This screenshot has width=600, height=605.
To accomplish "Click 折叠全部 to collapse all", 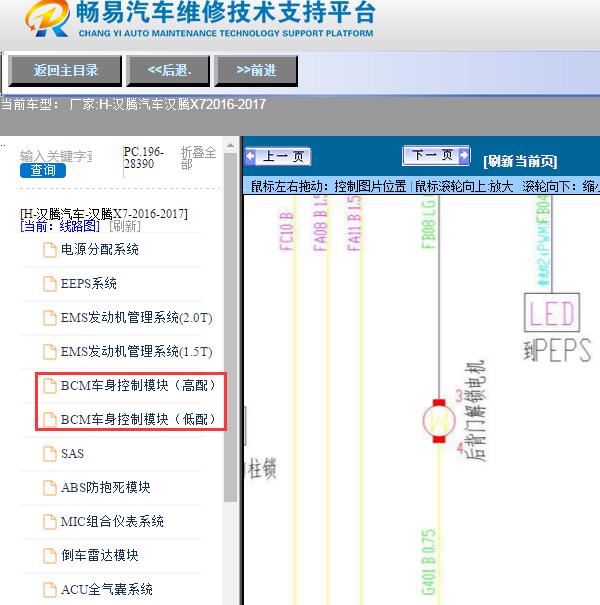I will tap(198, 158).
